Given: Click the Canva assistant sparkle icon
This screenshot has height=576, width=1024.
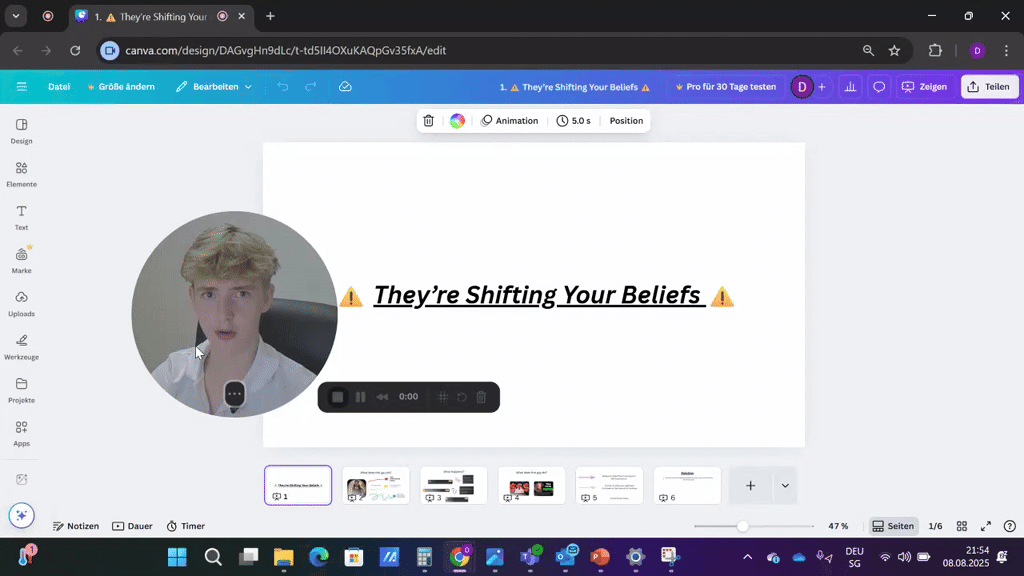Looking at the screenshot, I should 21,515.
